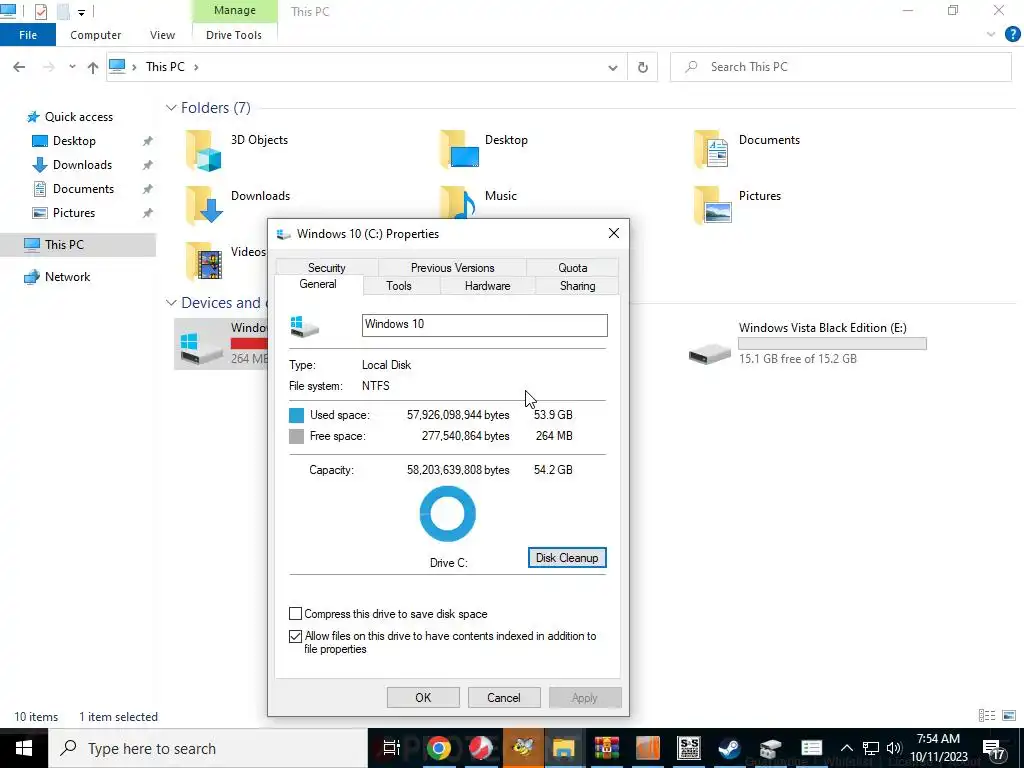Click the Back navigation arrow

point(19,67)
